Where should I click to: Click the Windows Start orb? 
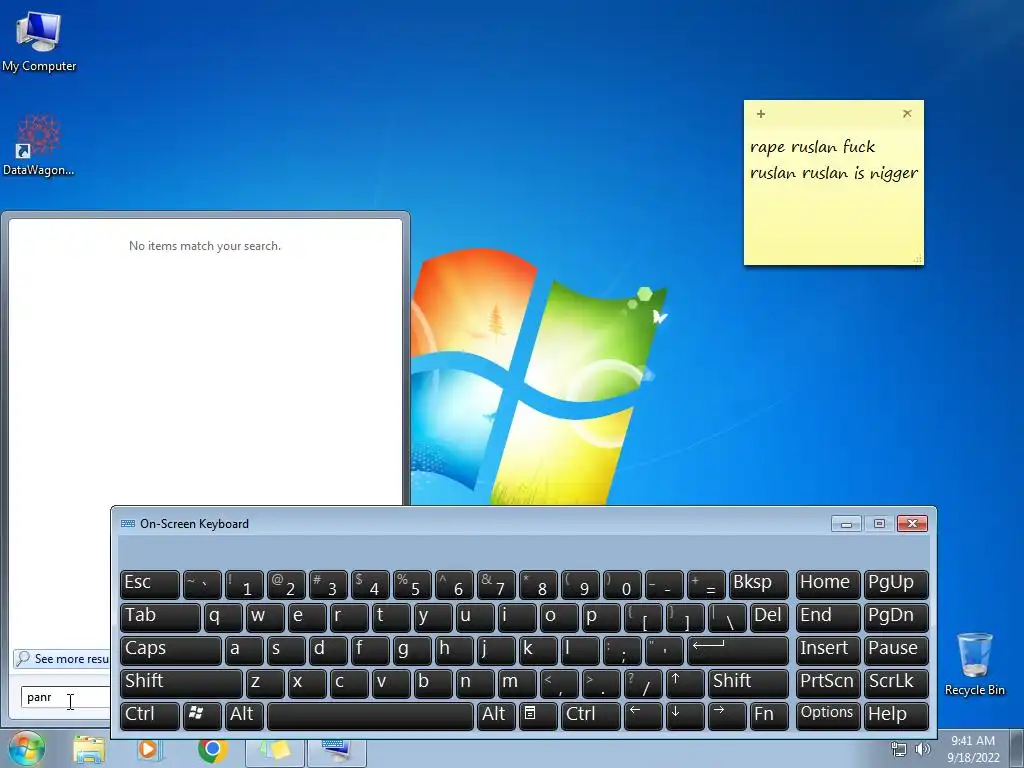(x=27, y=749)
